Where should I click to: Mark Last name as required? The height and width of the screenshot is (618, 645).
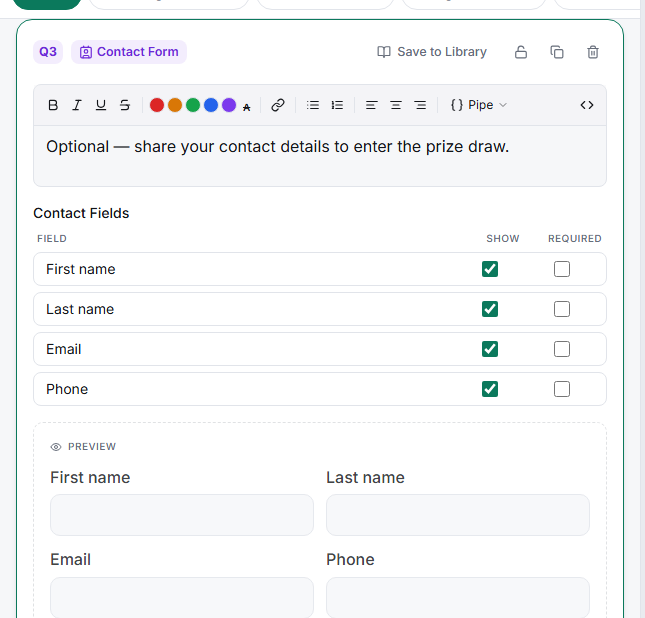point(562,309)
